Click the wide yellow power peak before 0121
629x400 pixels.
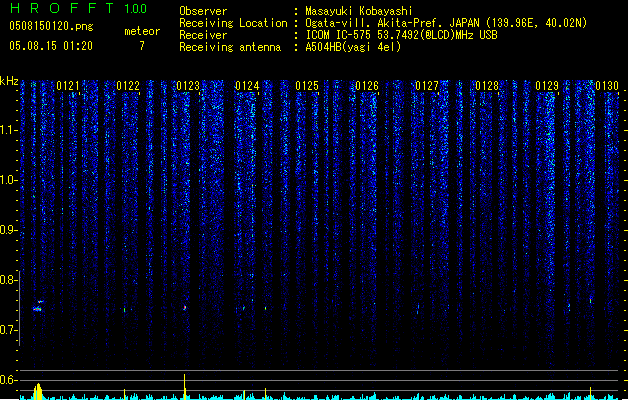(38, 392)
